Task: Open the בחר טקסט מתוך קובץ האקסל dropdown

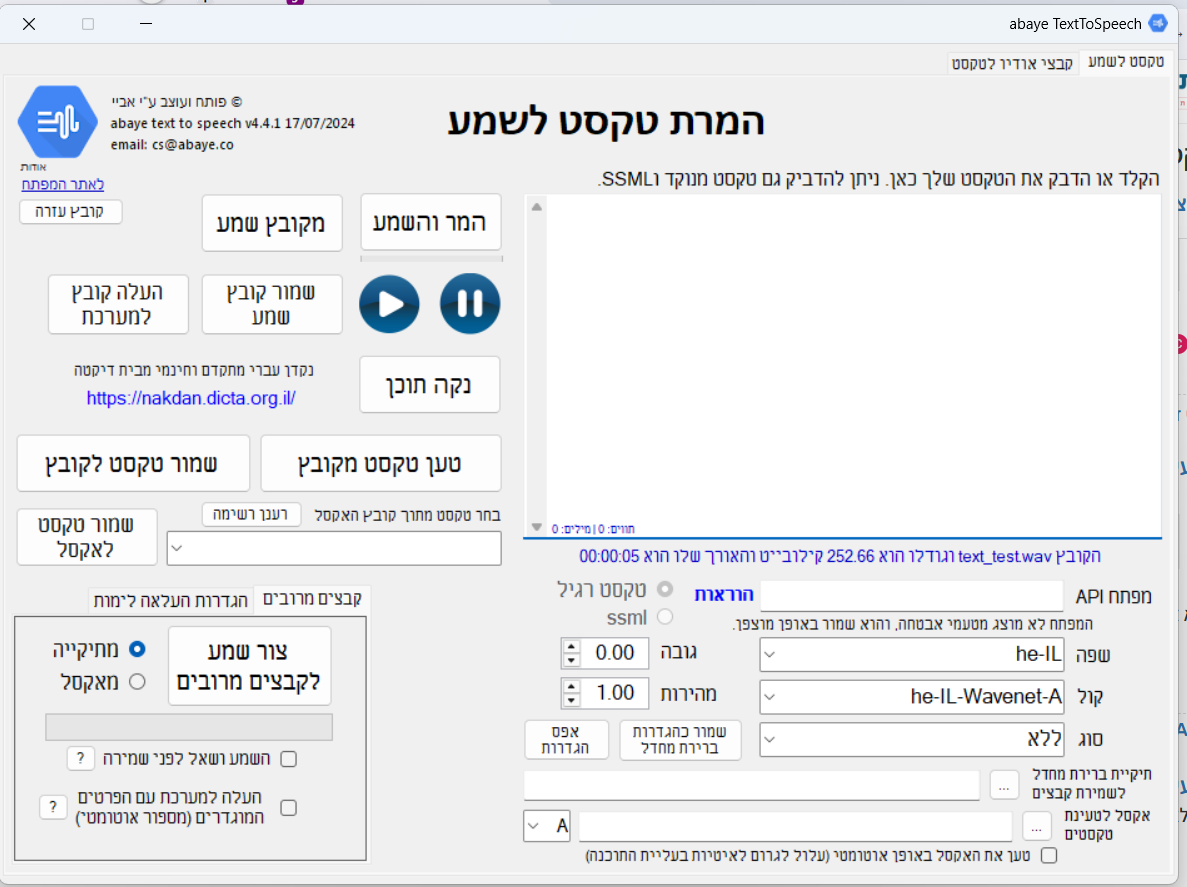Action: point(177,548)
